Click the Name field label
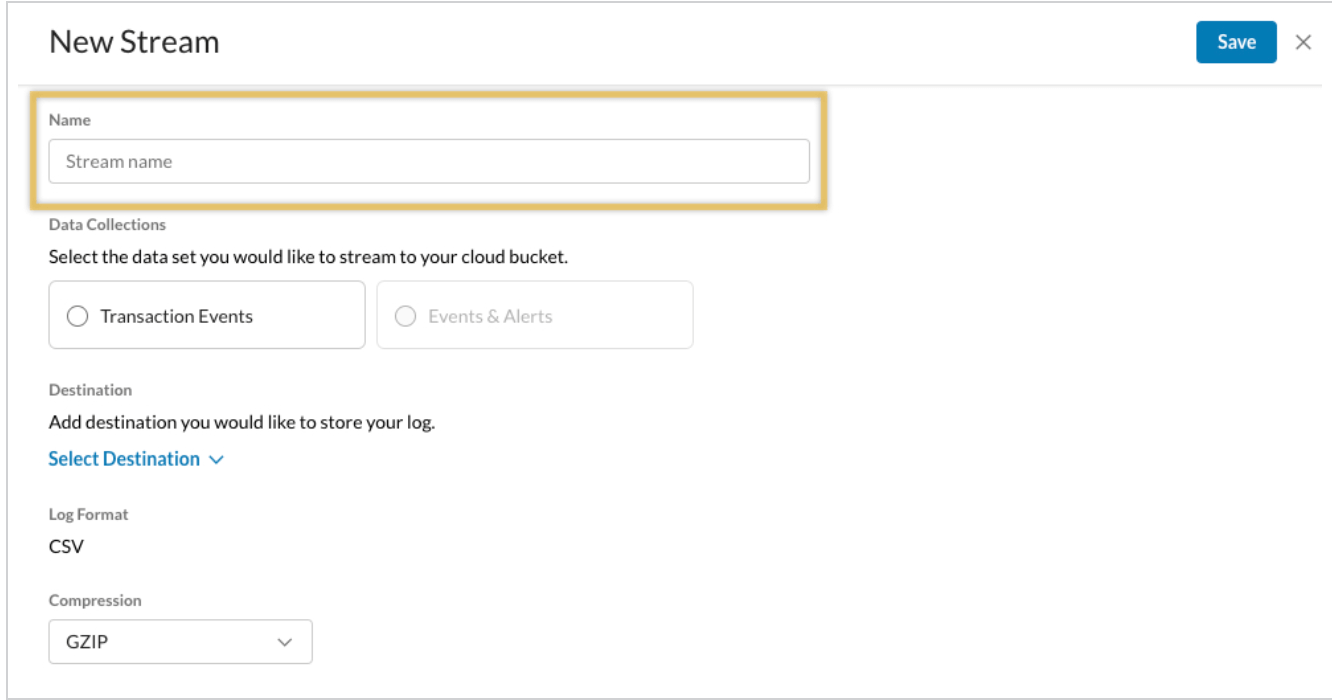1332x700 pixels. pos(70,120)
